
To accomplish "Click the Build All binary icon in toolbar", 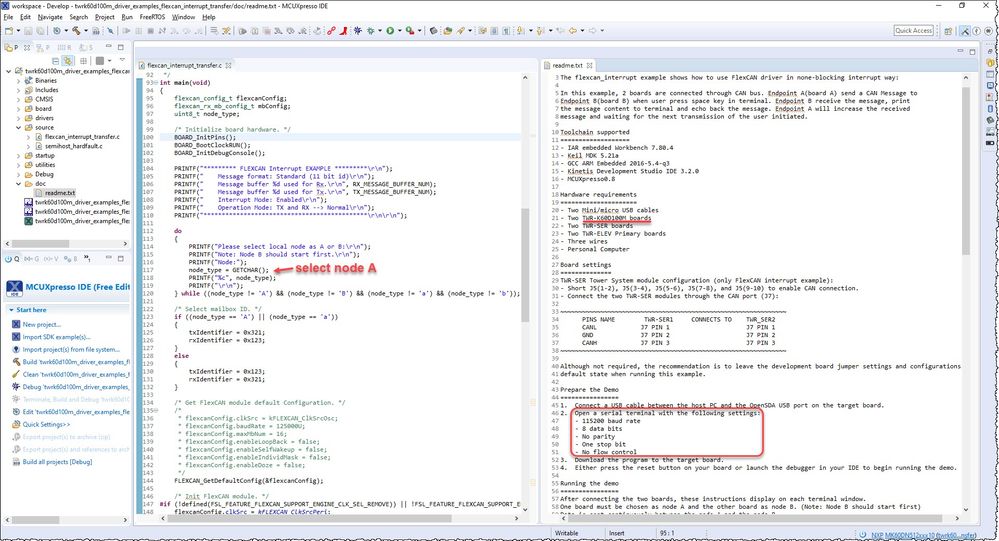I will tap(96, 31).
